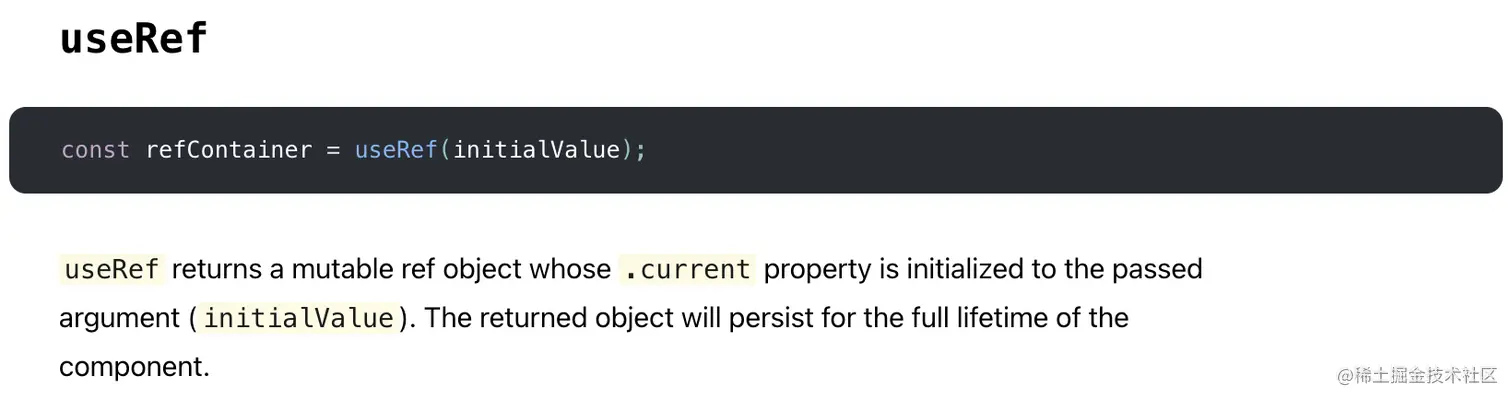The image size is (1512, 400).
Task: Click the word "component." on the last line
Action: click(135, 368)
